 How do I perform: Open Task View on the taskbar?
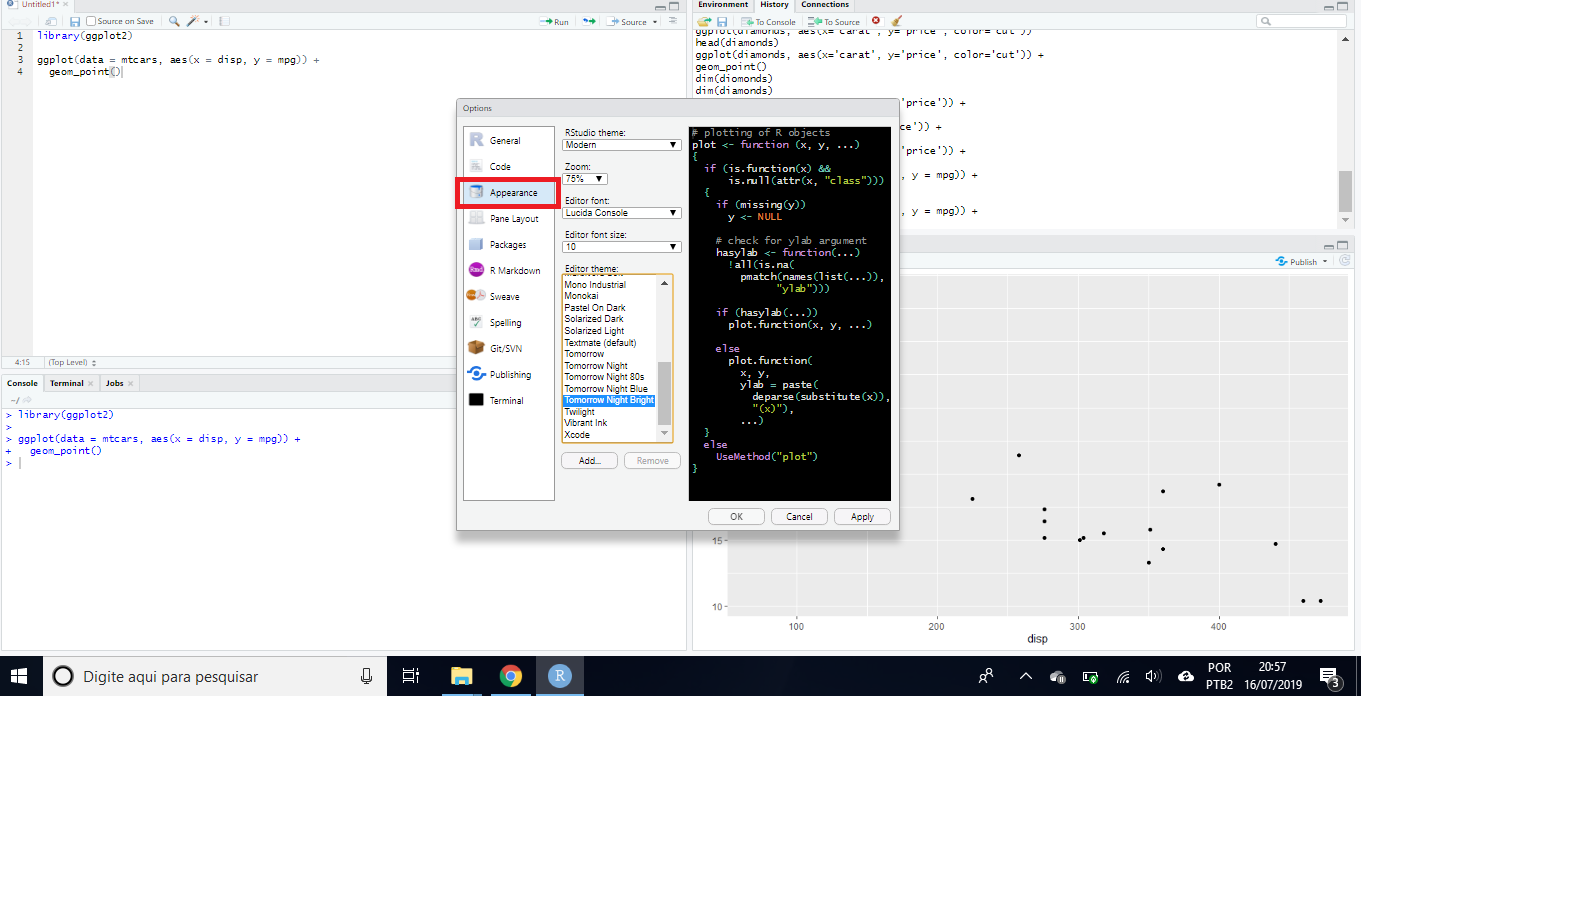click(x=411, y=677)
